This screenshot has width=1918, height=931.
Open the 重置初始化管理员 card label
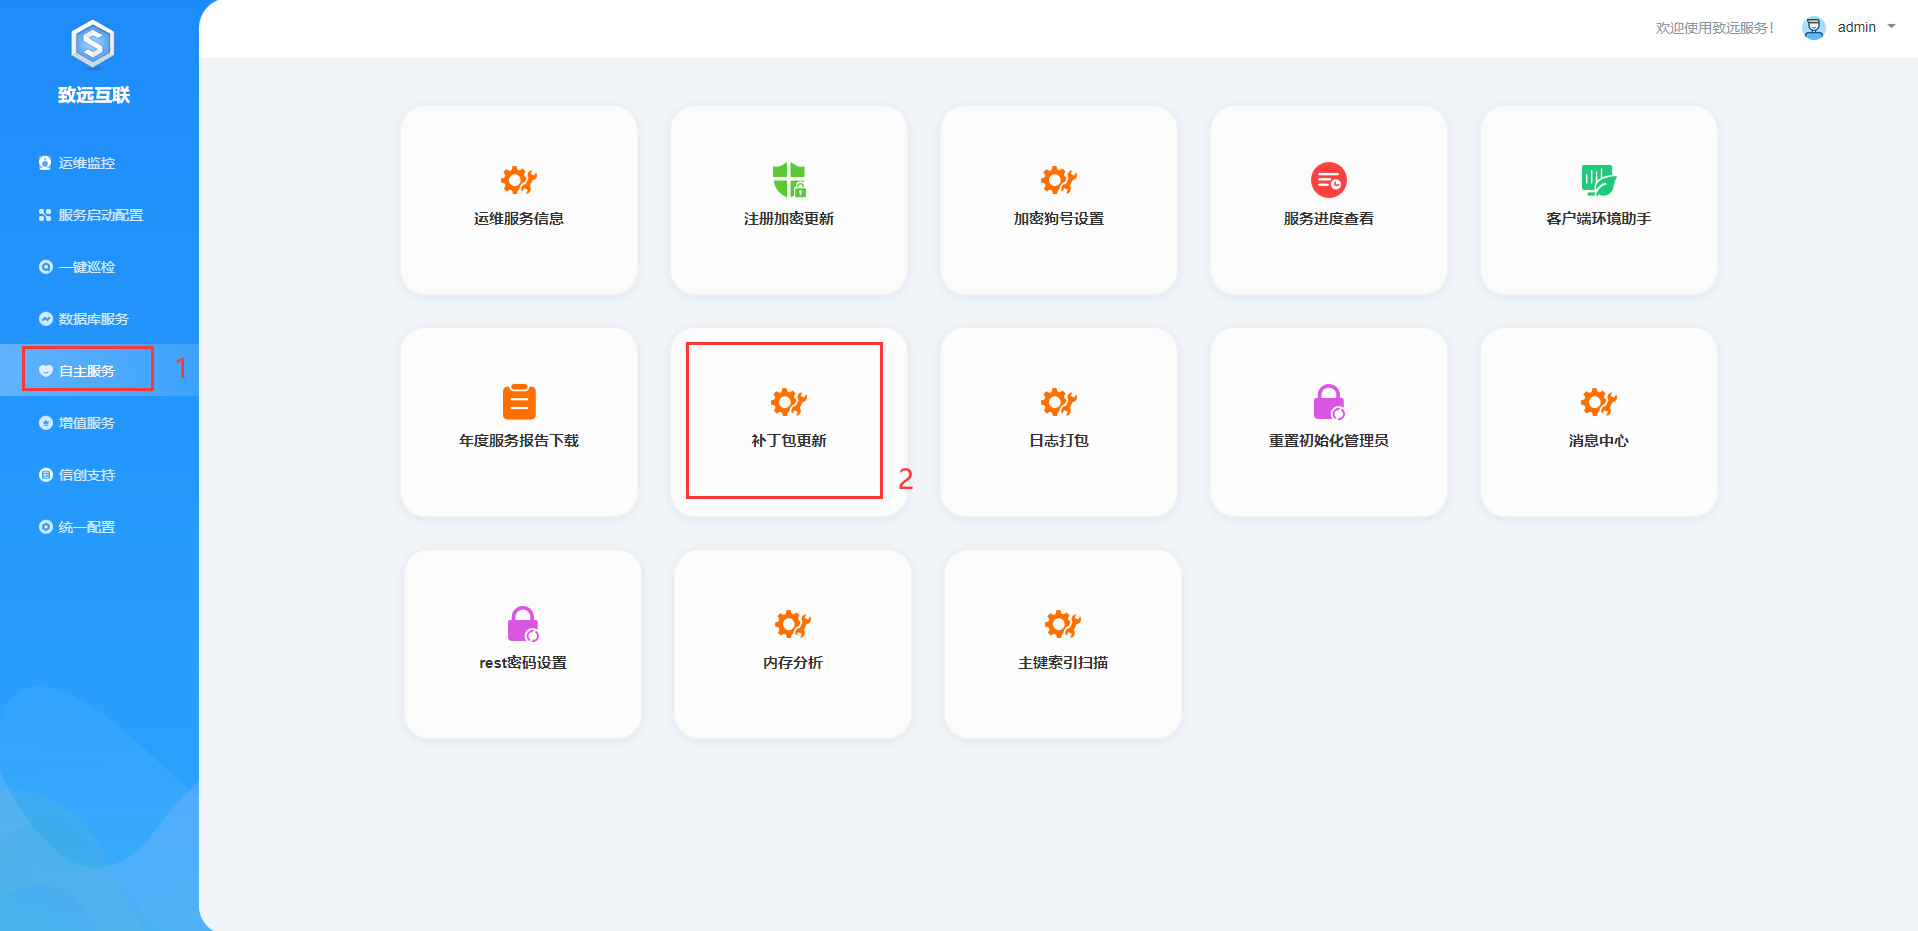(1329, 441)
